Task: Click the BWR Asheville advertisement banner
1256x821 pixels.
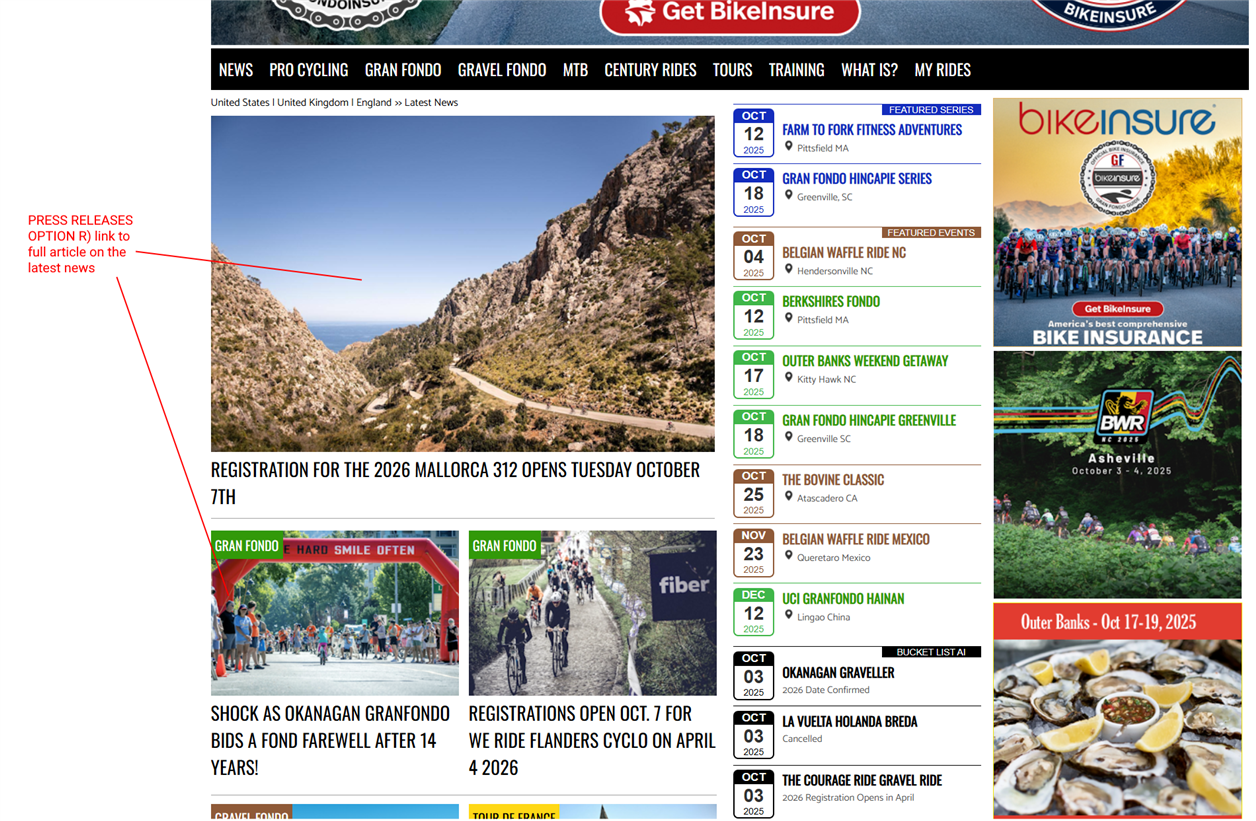Action: (x=1117, y=474)
